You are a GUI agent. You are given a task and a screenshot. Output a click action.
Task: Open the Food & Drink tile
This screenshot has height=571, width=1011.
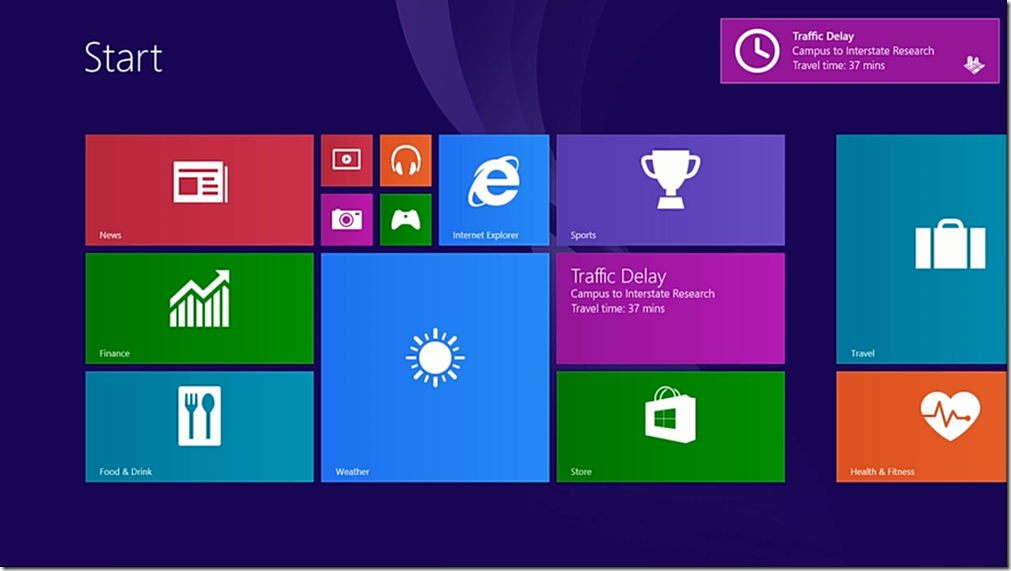199,426
